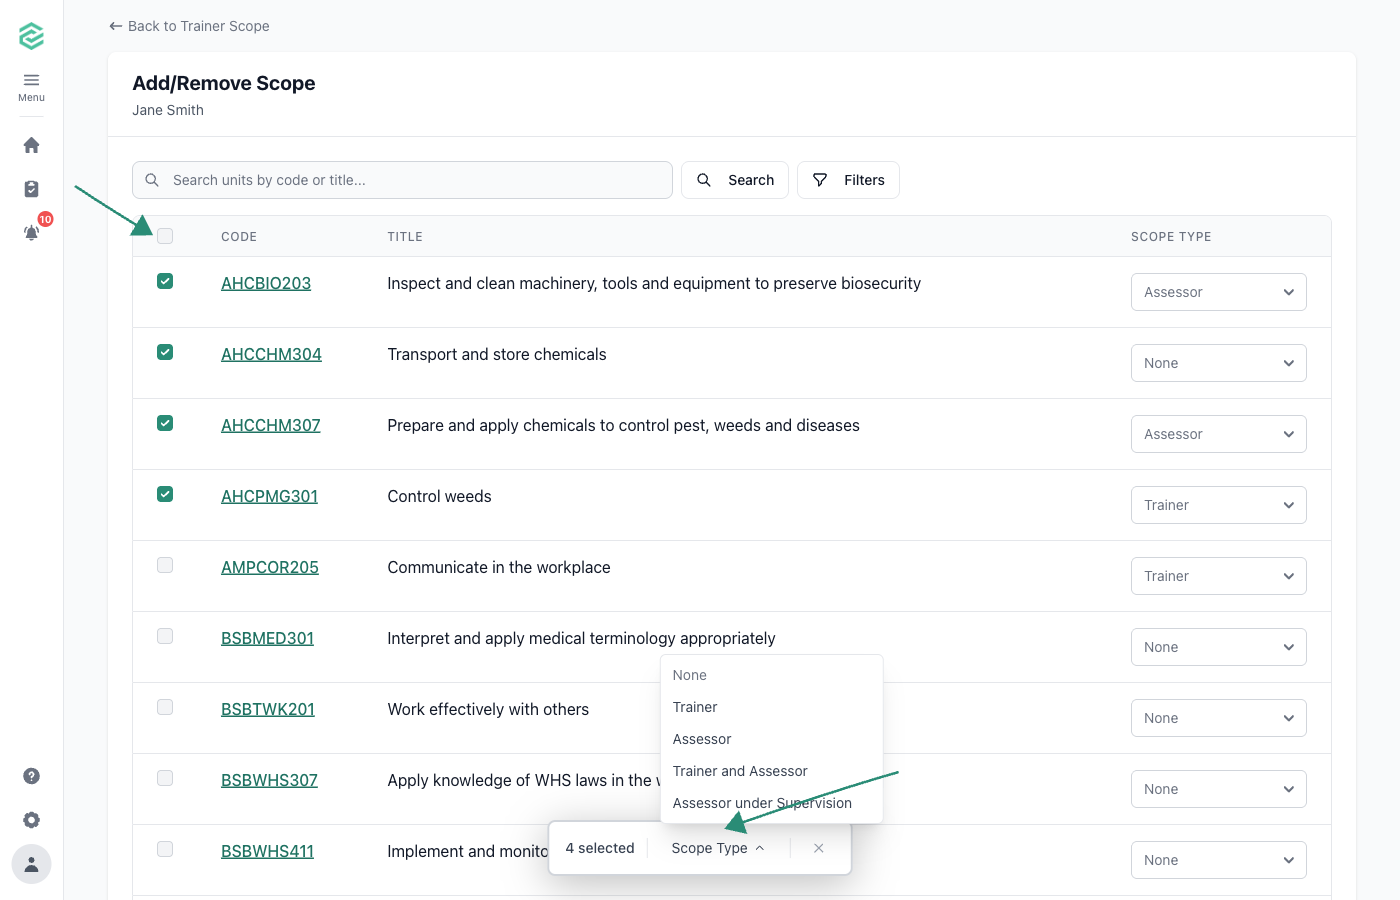Choose Assessor under Supervision option
The width and height of the screenshot is (1400, 900).
(771, 803)
